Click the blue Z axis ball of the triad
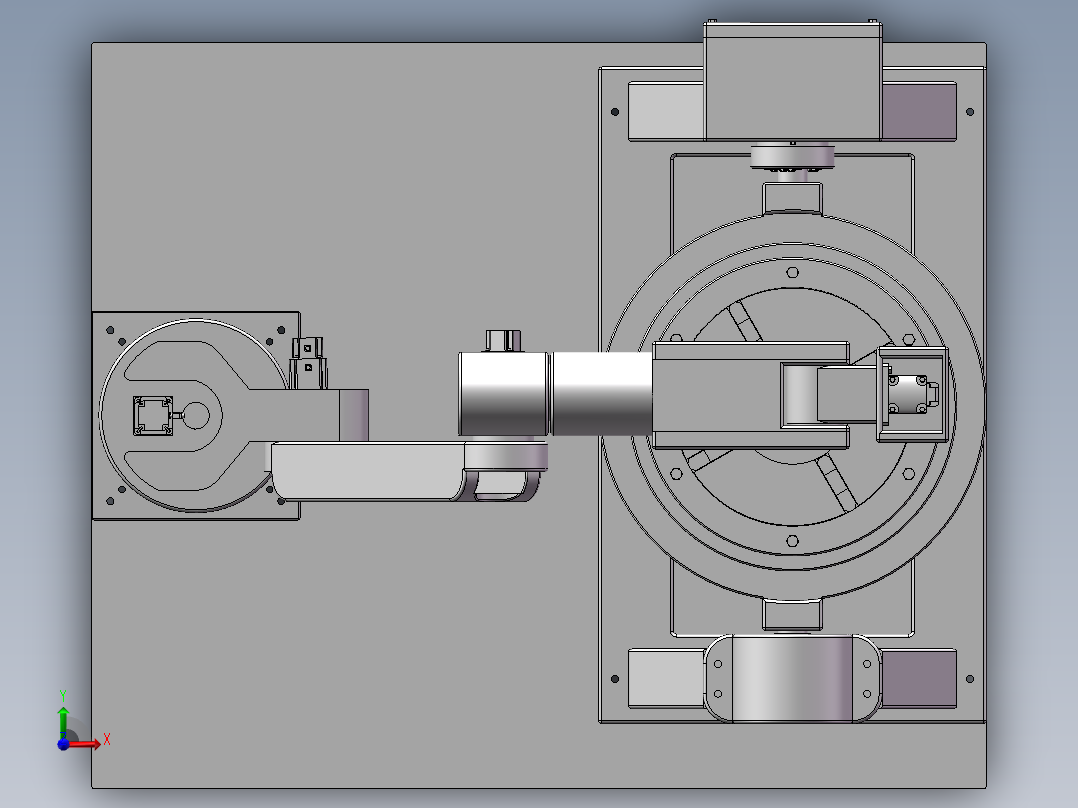 (63, 744)
